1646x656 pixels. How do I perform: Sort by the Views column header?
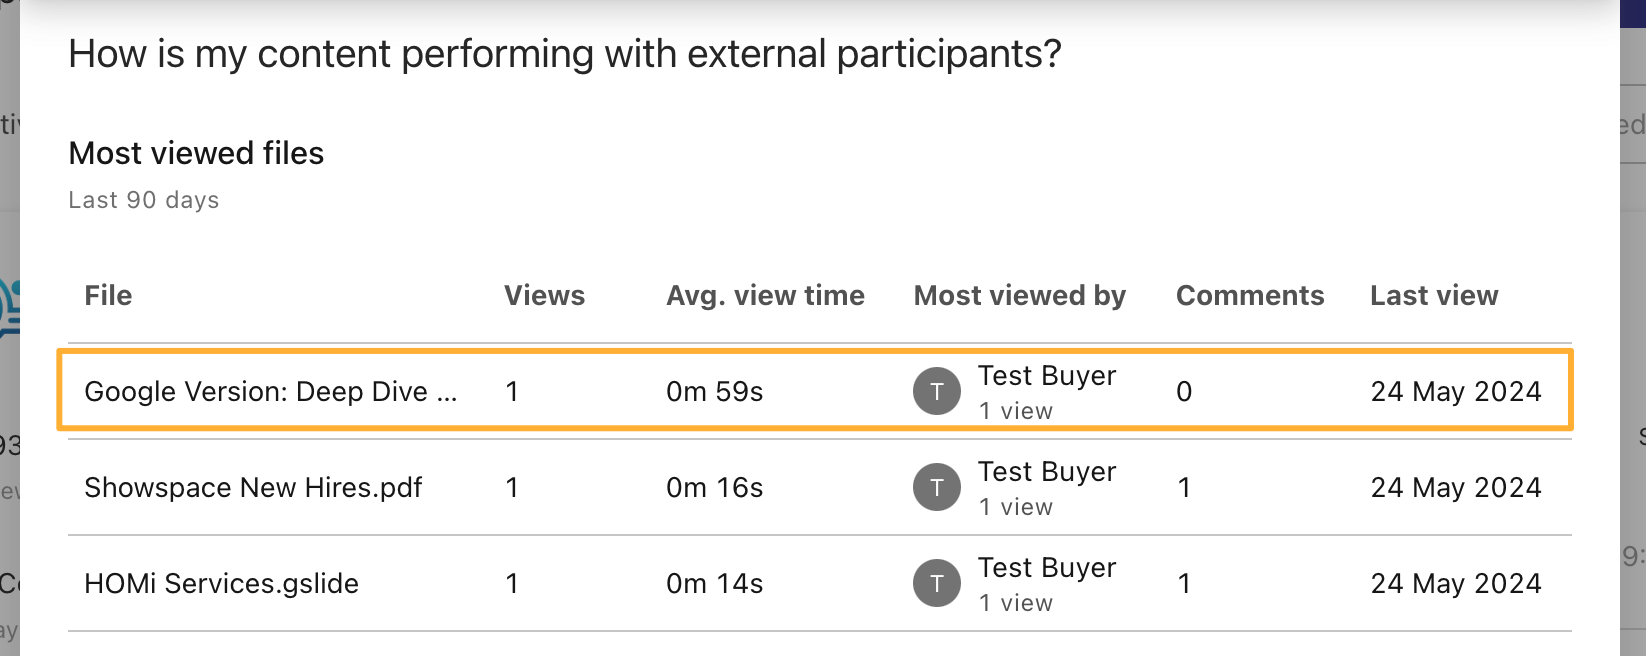[544, 295]
